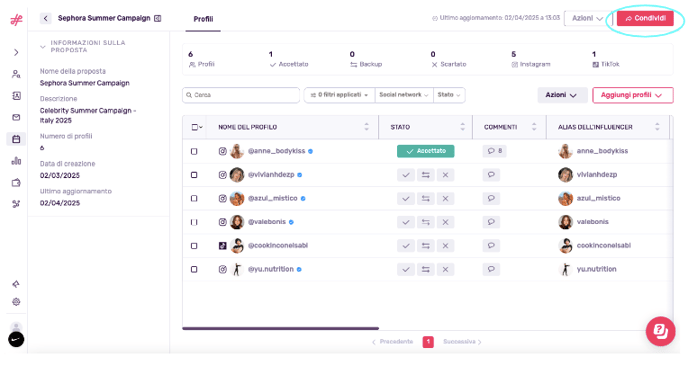Image resolution: width=688 pixels, height=366 pixels.
Task: Sort by the NOME DEL PROFILO column header
Action: [247, 127]
